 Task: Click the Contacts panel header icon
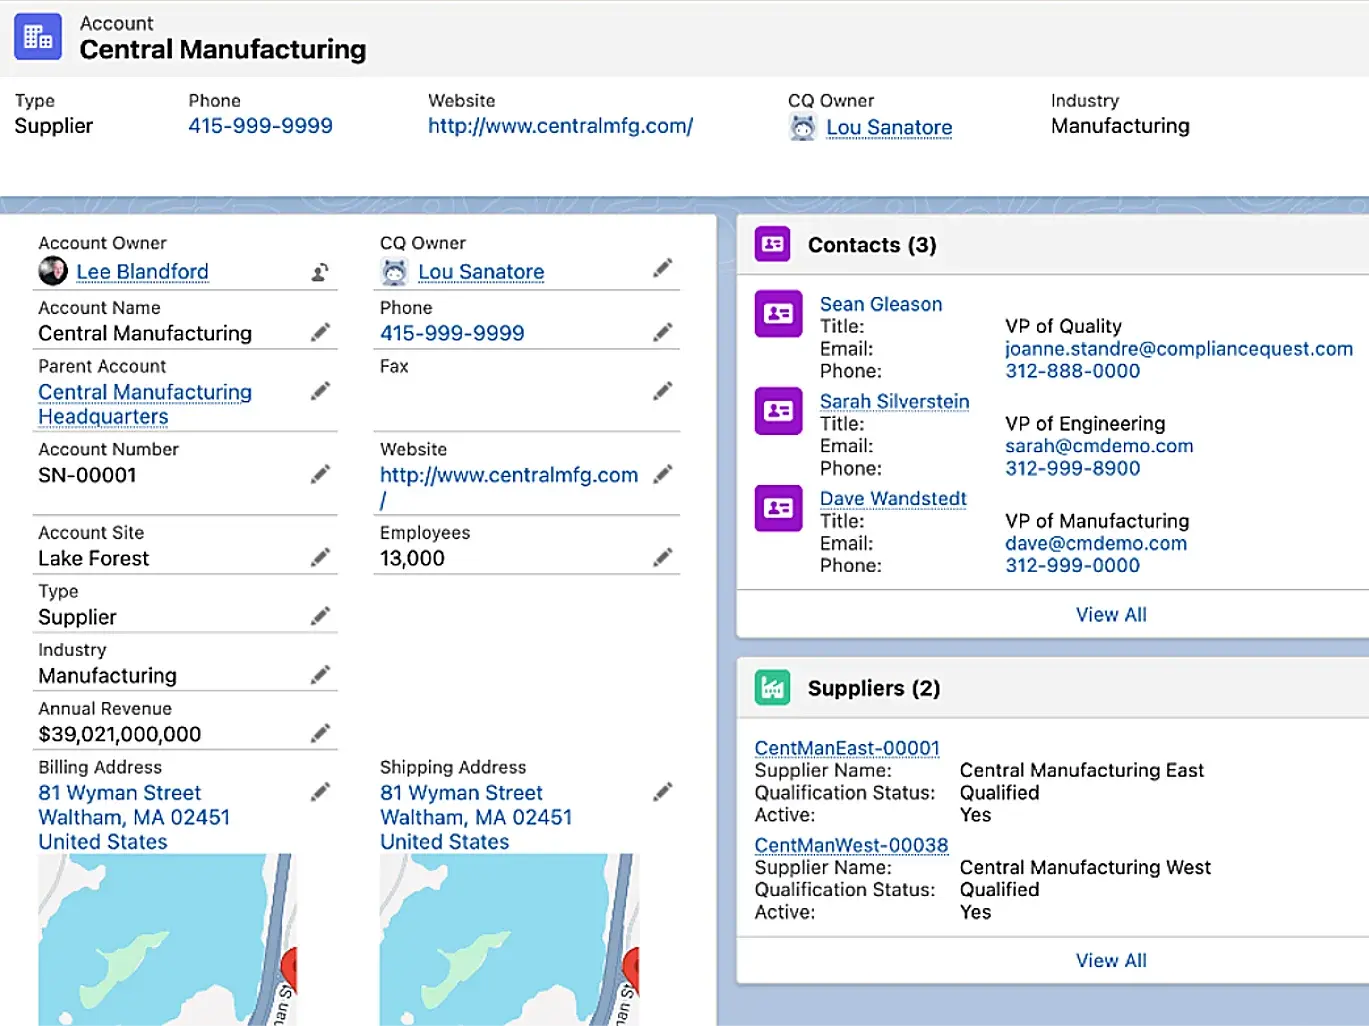click(x=772, y=244)
